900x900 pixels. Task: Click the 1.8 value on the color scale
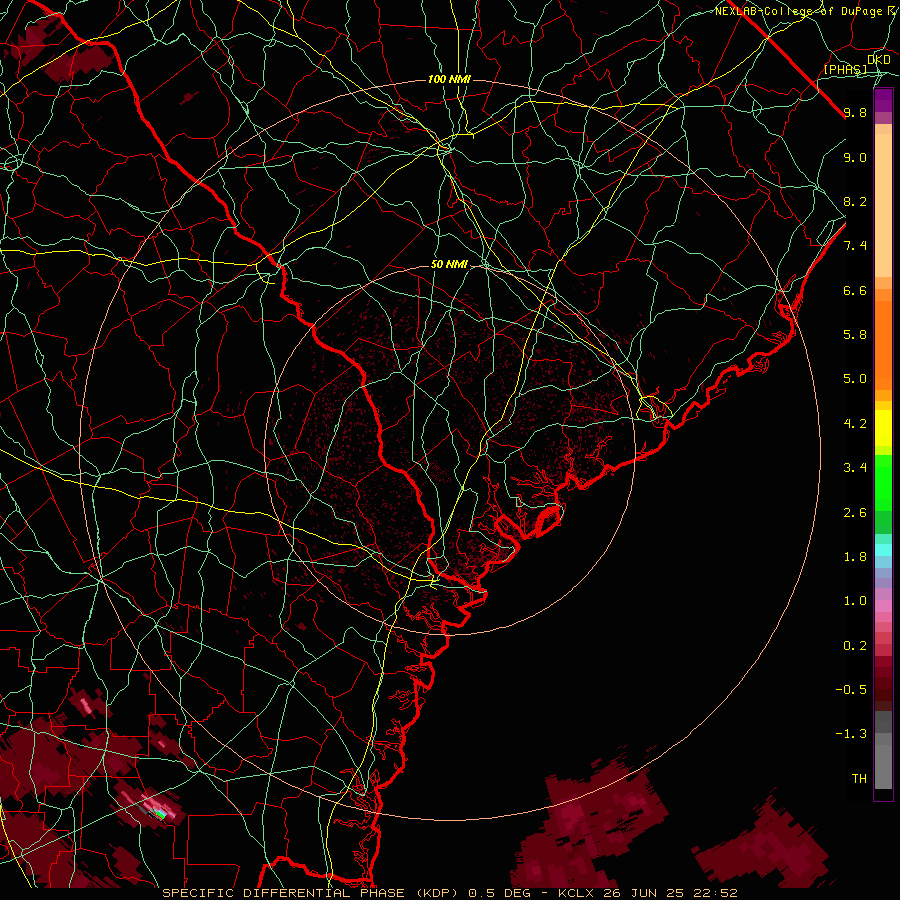point(855,557)
